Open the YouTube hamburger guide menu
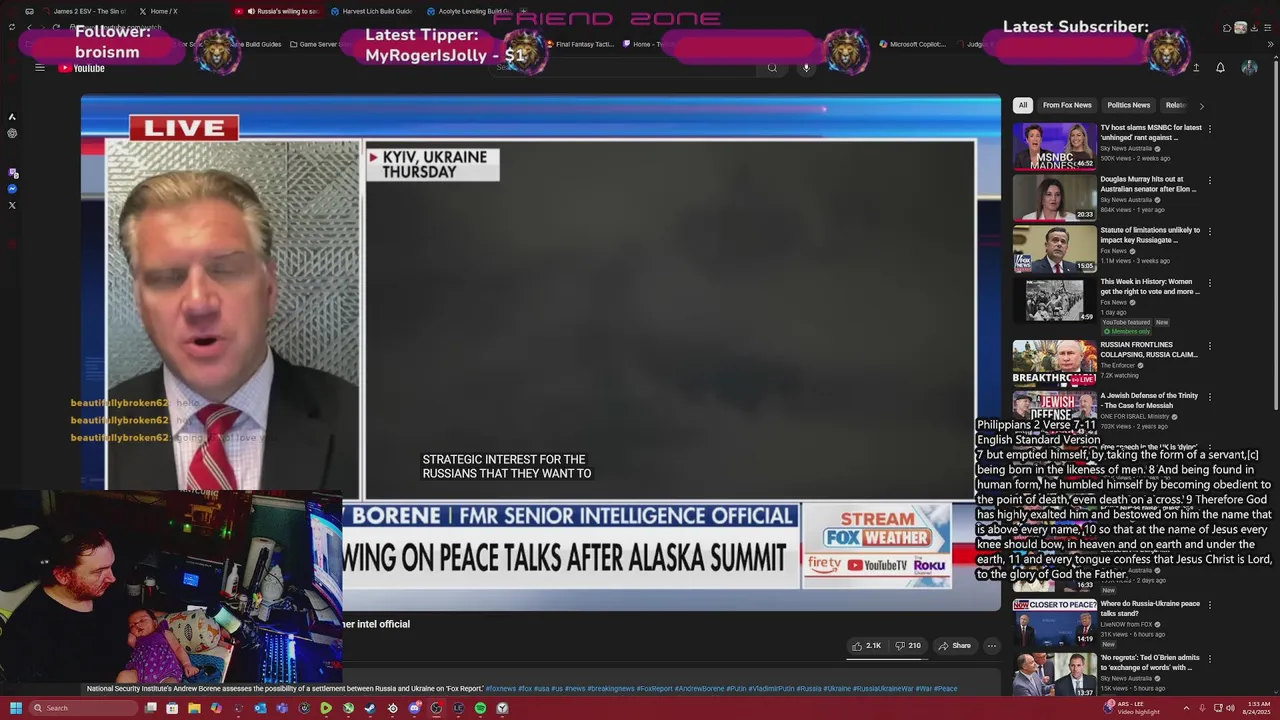 point(40,68)
